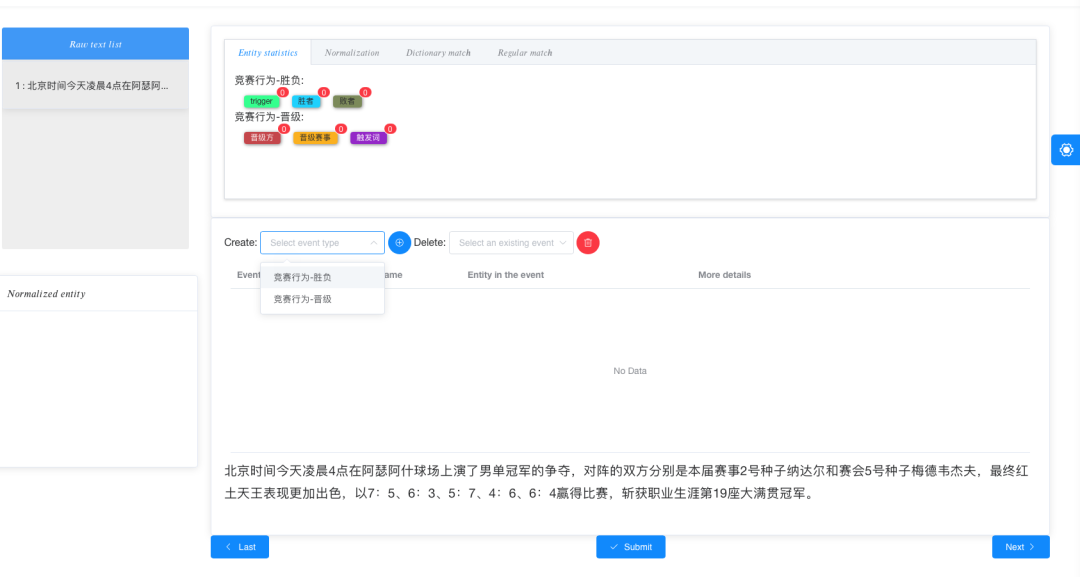Screen dimensions: 1080x577
Task: Click the Next button
Action: [x=1020, y=546]
